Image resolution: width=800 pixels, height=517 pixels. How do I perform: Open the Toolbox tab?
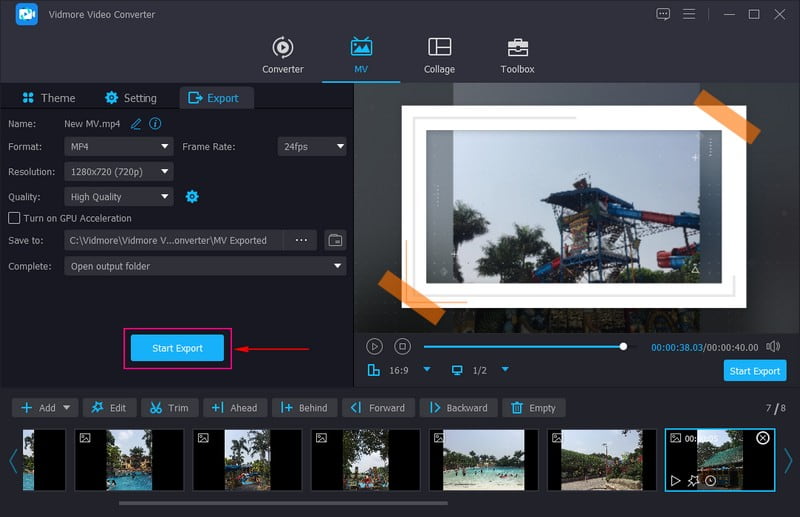coord(517,56)
